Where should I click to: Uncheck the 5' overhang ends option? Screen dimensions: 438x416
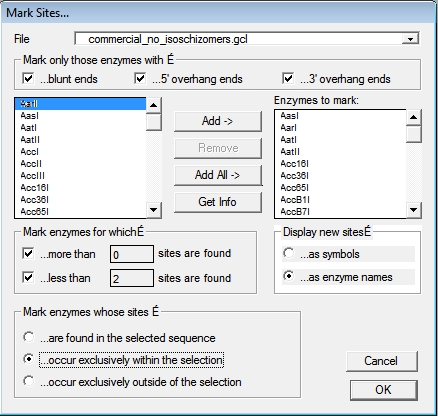140,79
